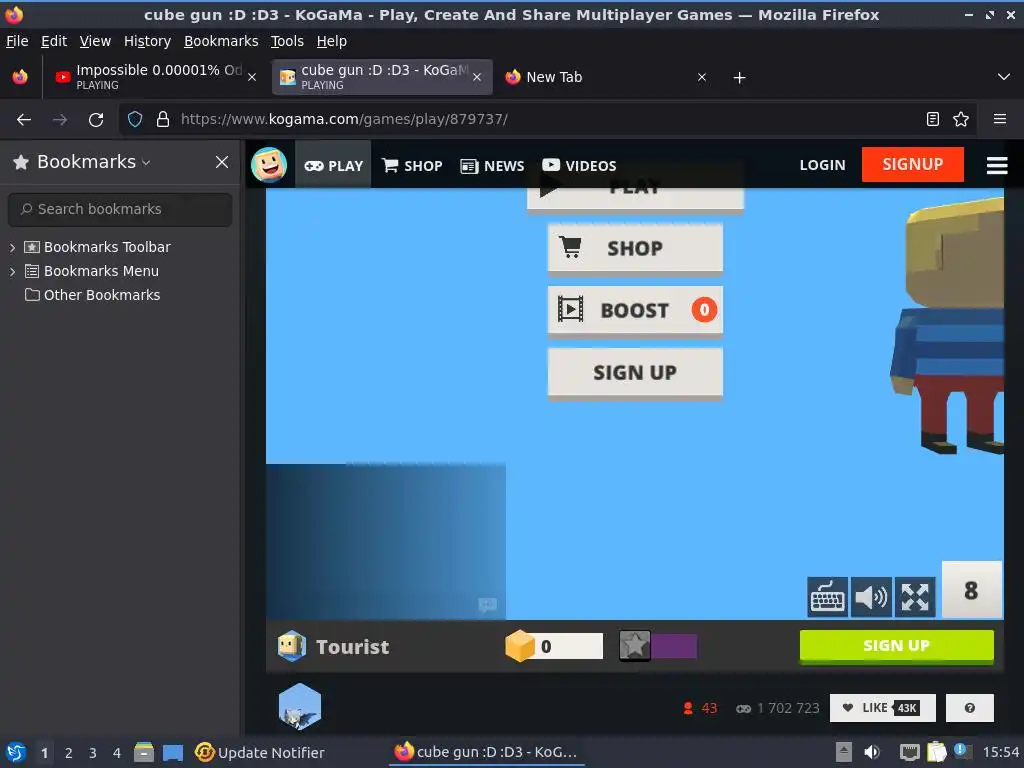This screenshot has height=768, width=1024.
Task: Toggle reader view icon
Action: pos(933,119)
